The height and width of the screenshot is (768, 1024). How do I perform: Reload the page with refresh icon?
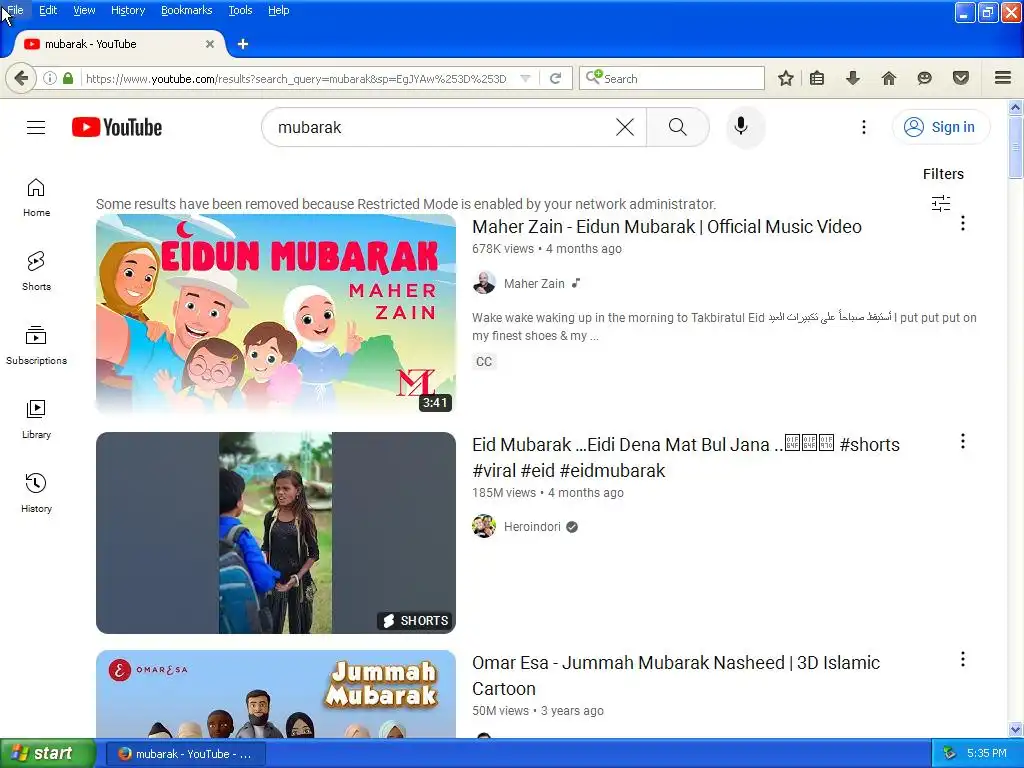pos(555,78)
